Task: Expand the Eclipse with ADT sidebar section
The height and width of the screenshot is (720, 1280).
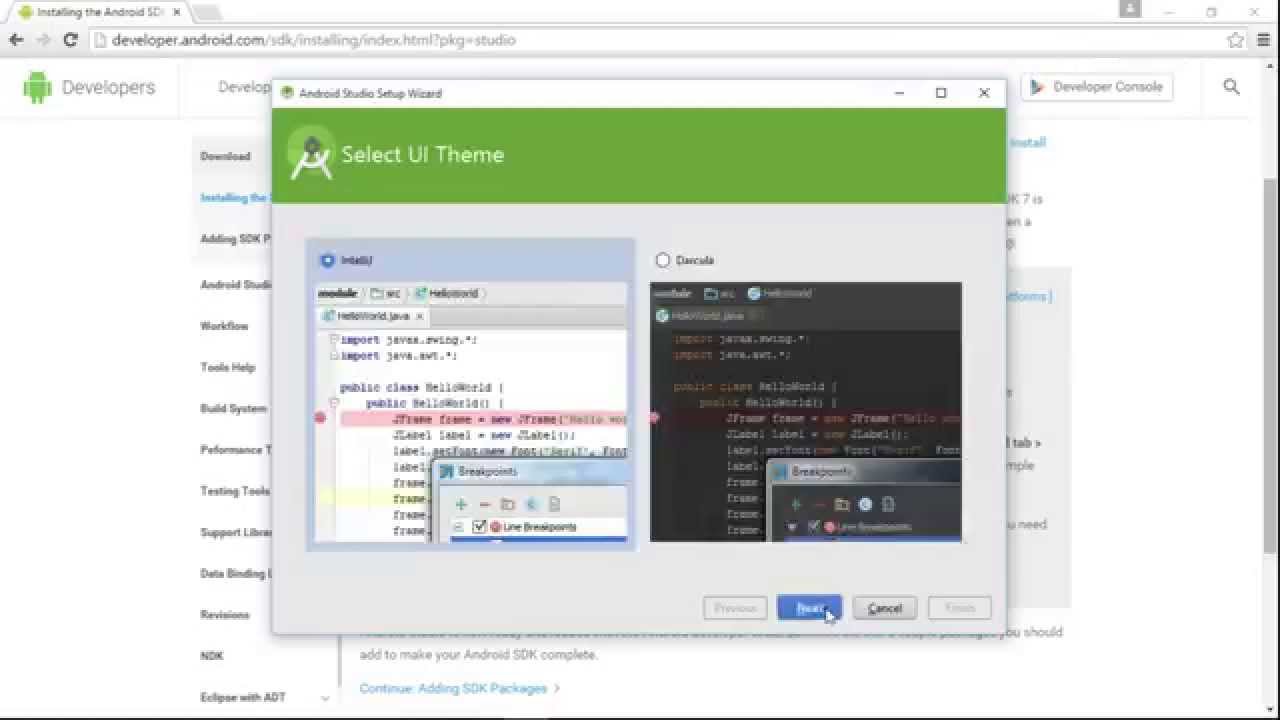Action: pyautogui.click(x=325, y=698)
